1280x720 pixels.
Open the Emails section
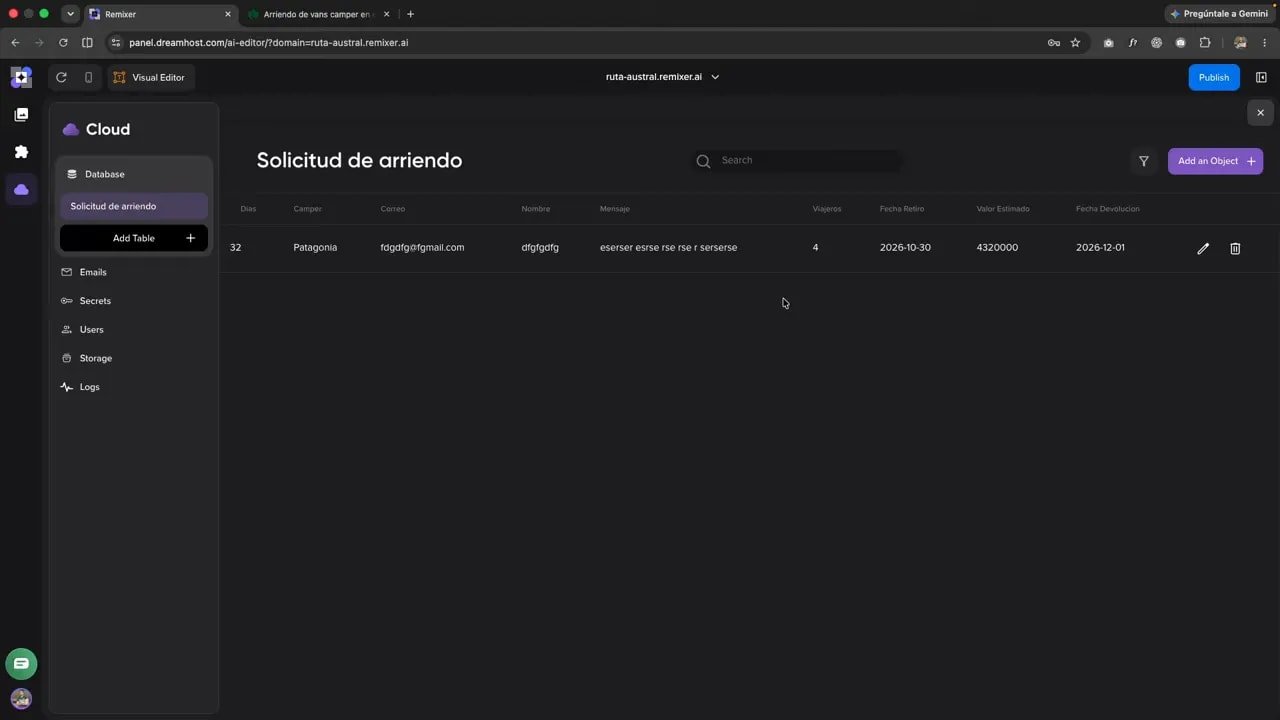coord(92,272)
